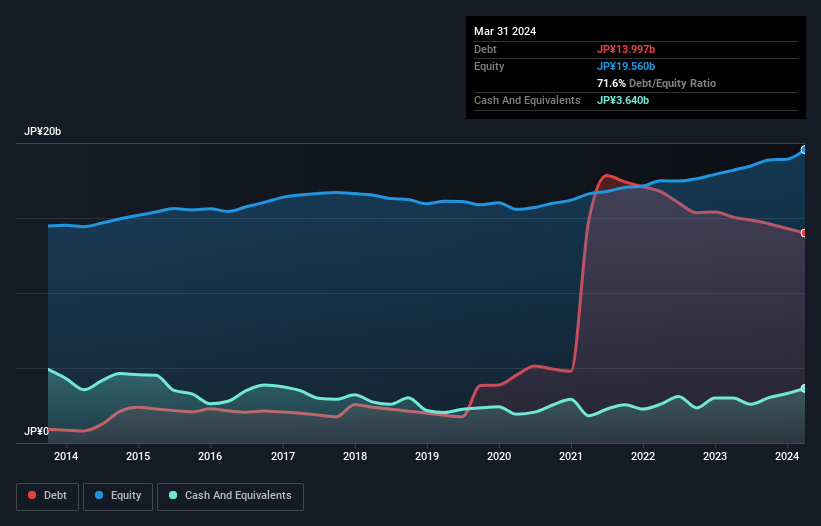
Task: Select the 2022 x-axis label
Action: point(643,456)
